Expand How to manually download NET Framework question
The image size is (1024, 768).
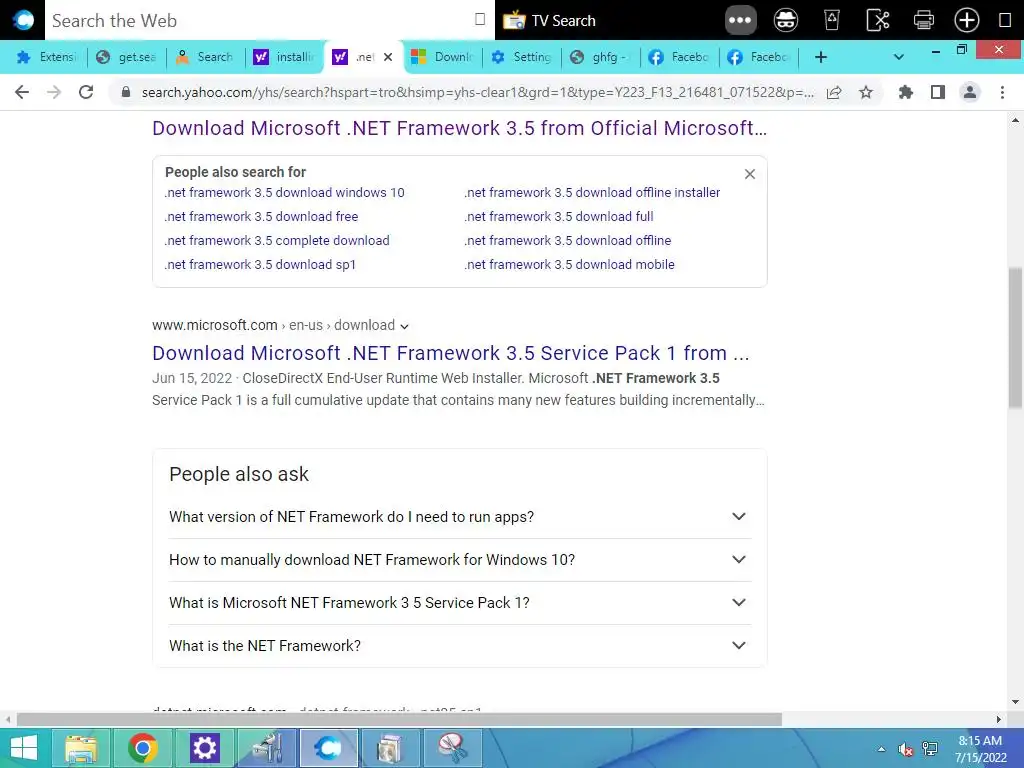tap(460, 560)
